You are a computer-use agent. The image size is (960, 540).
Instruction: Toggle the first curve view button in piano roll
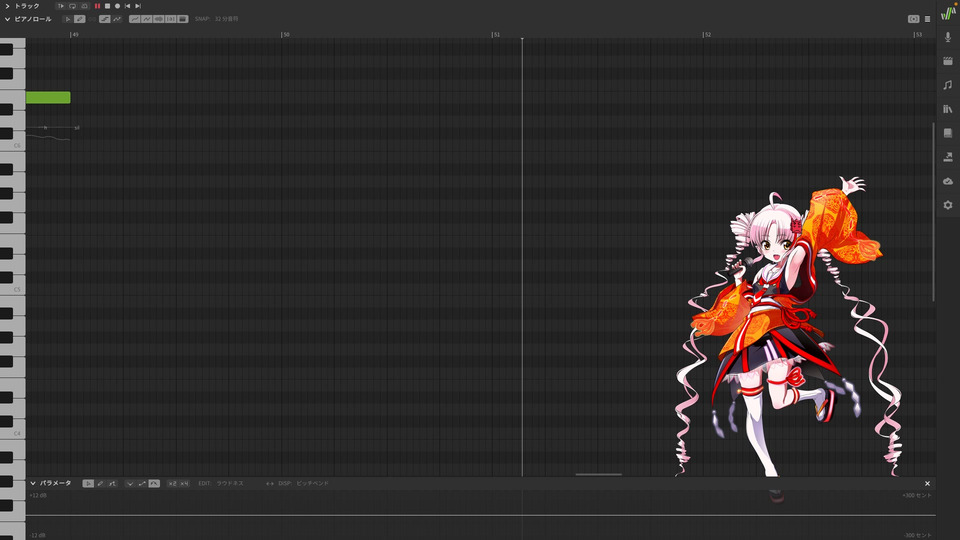coord(135,19)
